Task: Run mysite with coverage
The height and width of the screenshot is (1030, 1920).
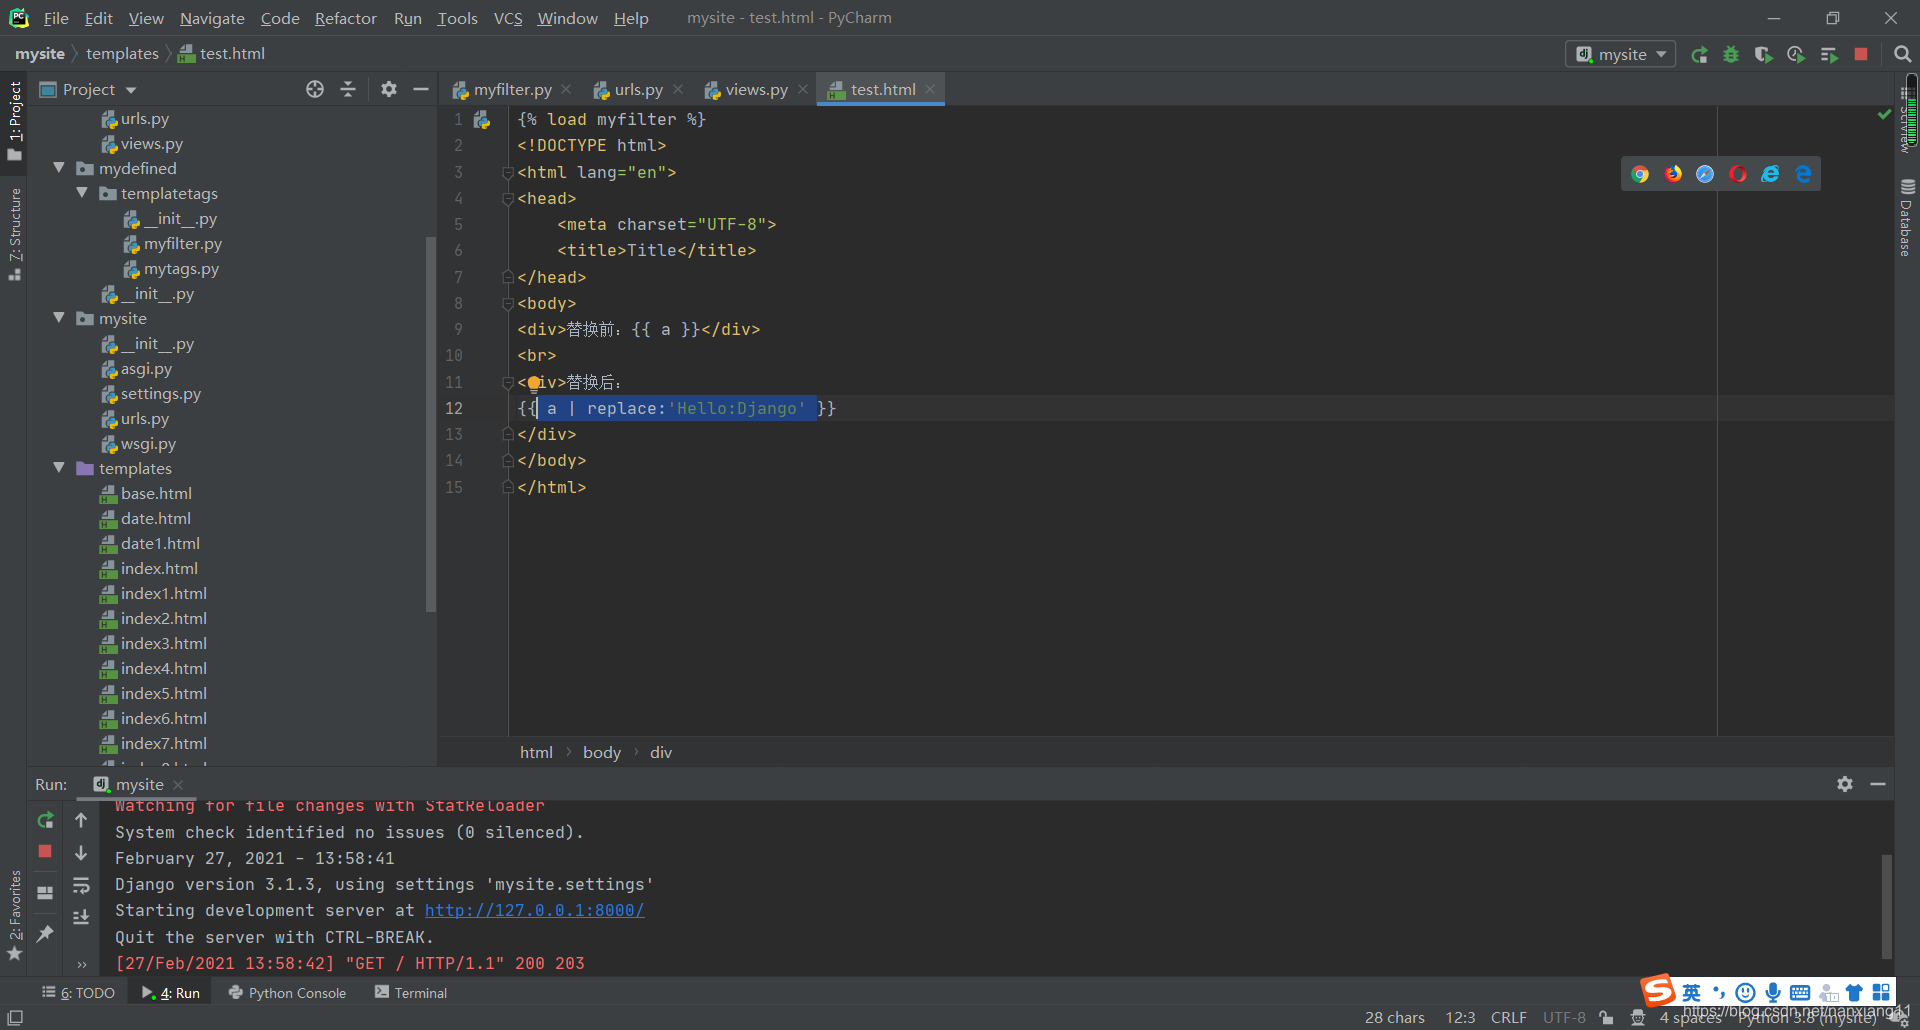Action: (x=1763, y=55)
